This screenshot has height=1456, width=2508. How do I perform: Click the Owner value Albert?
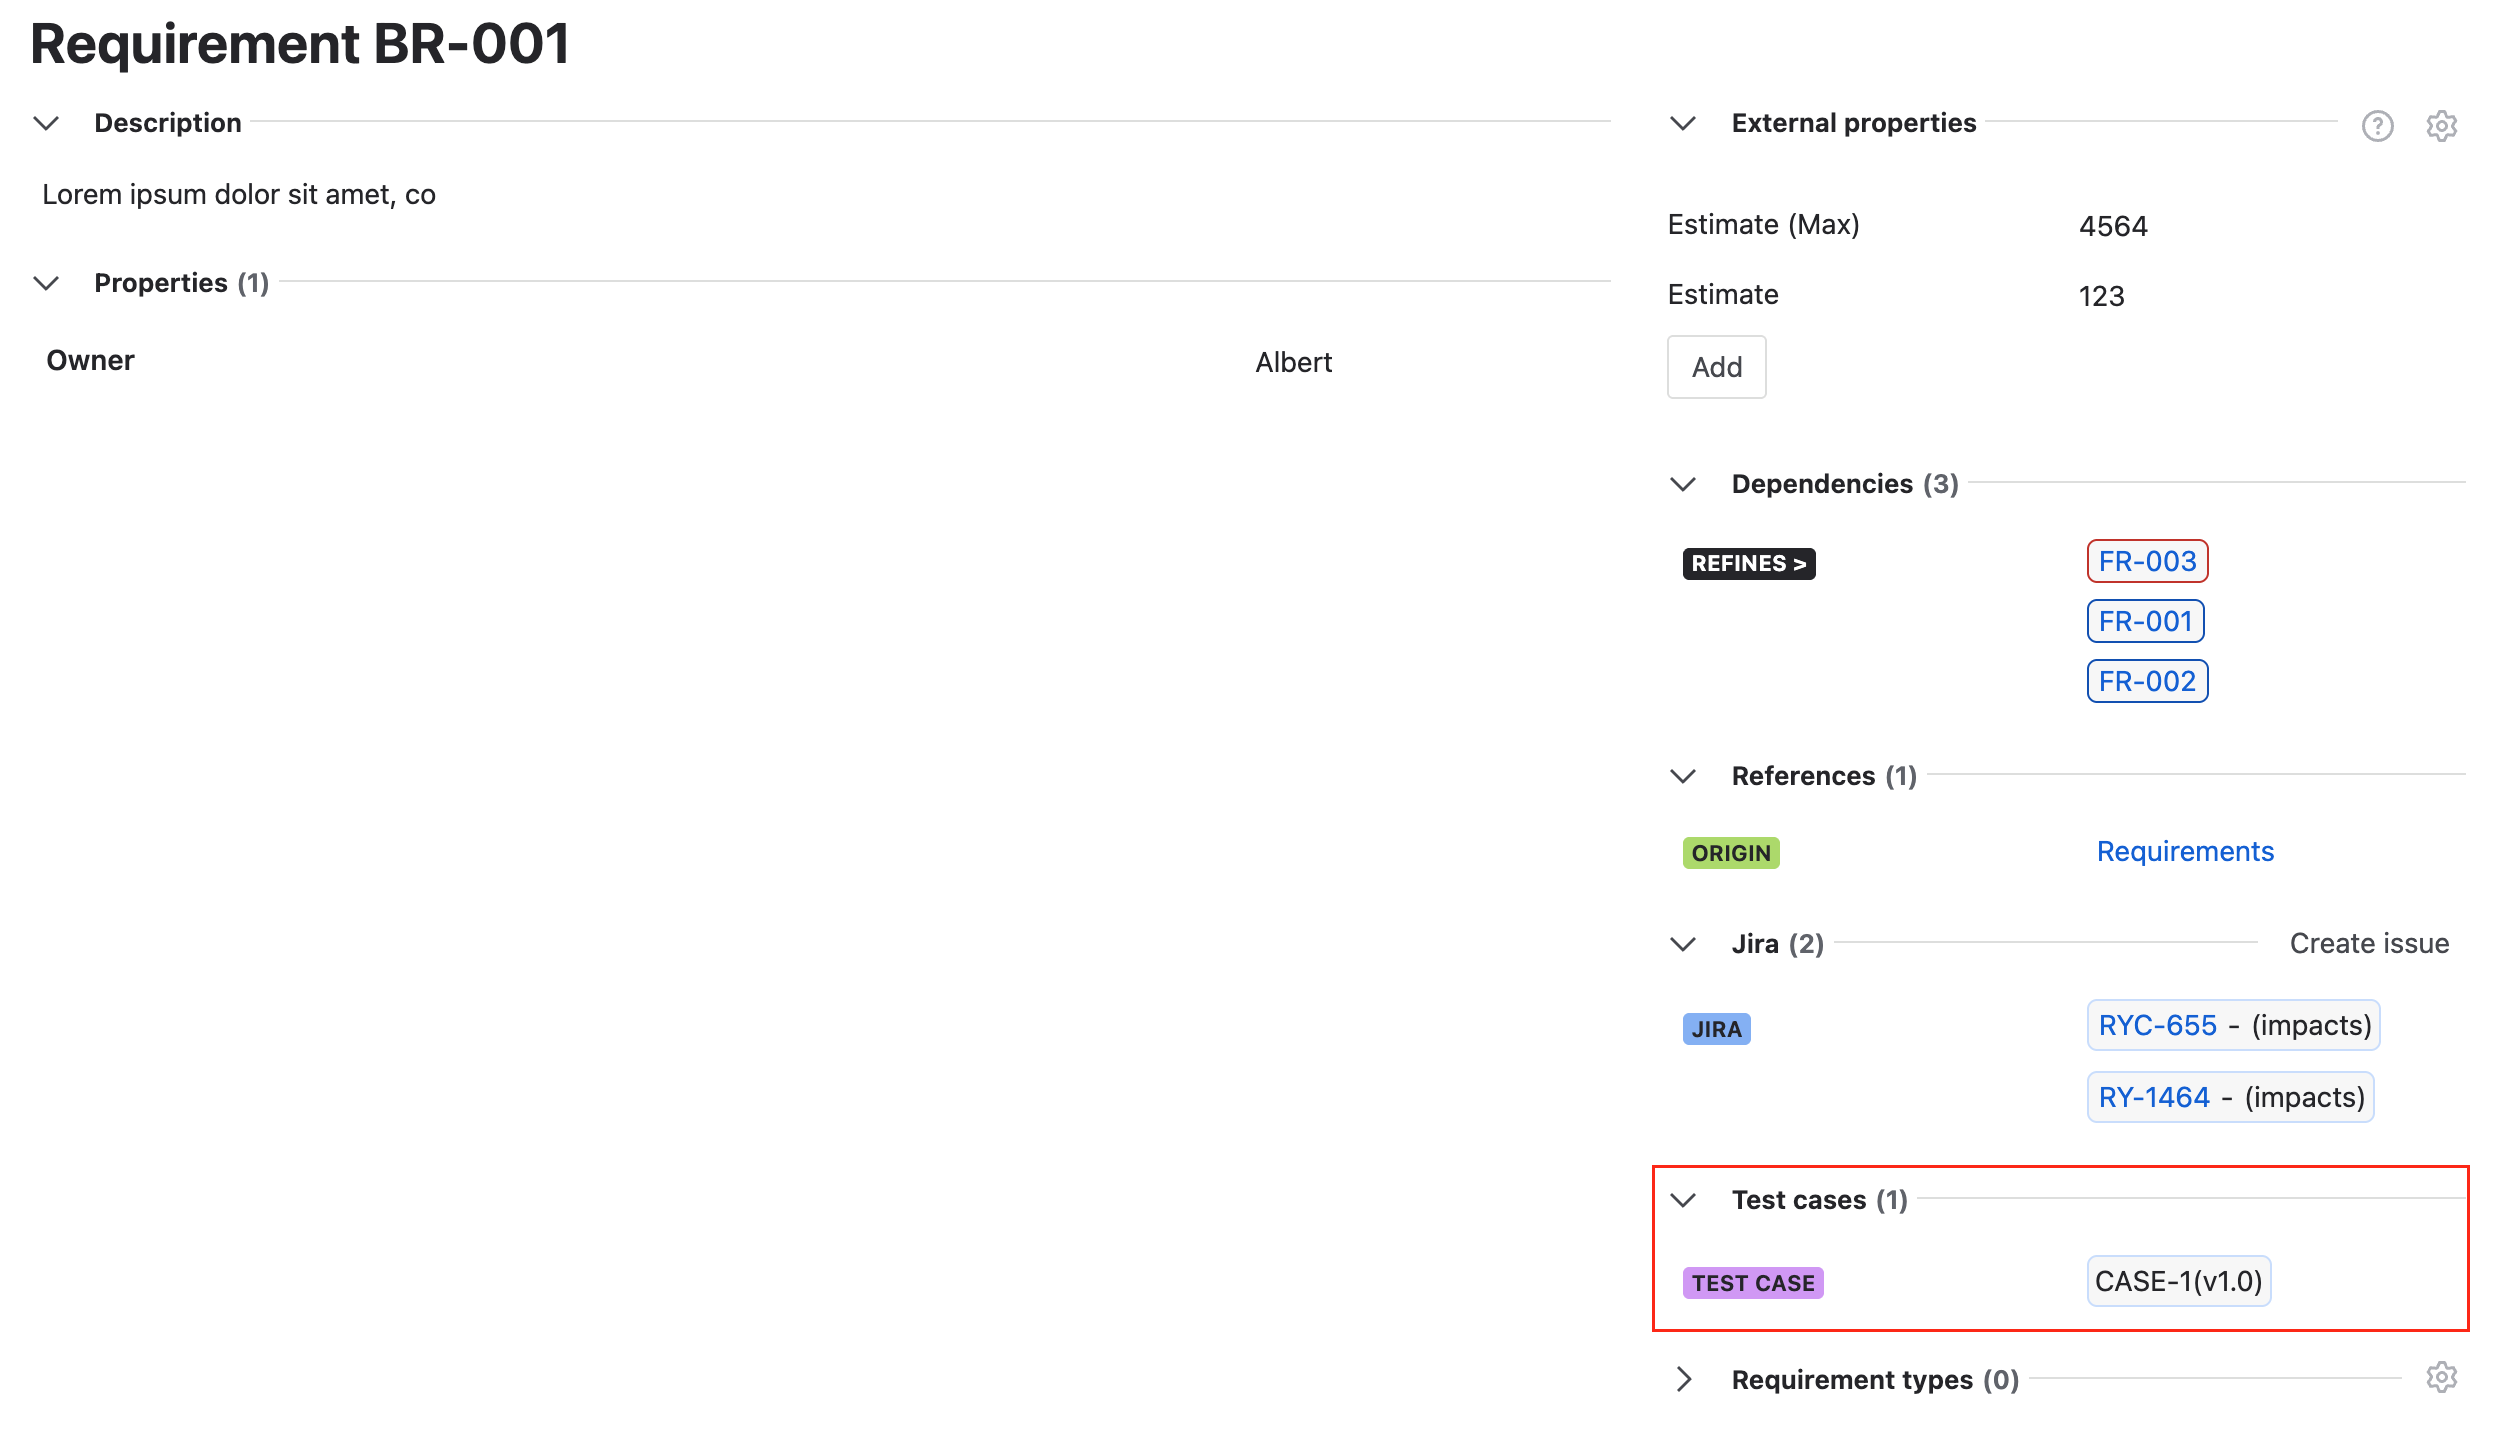coord(1293,361)
